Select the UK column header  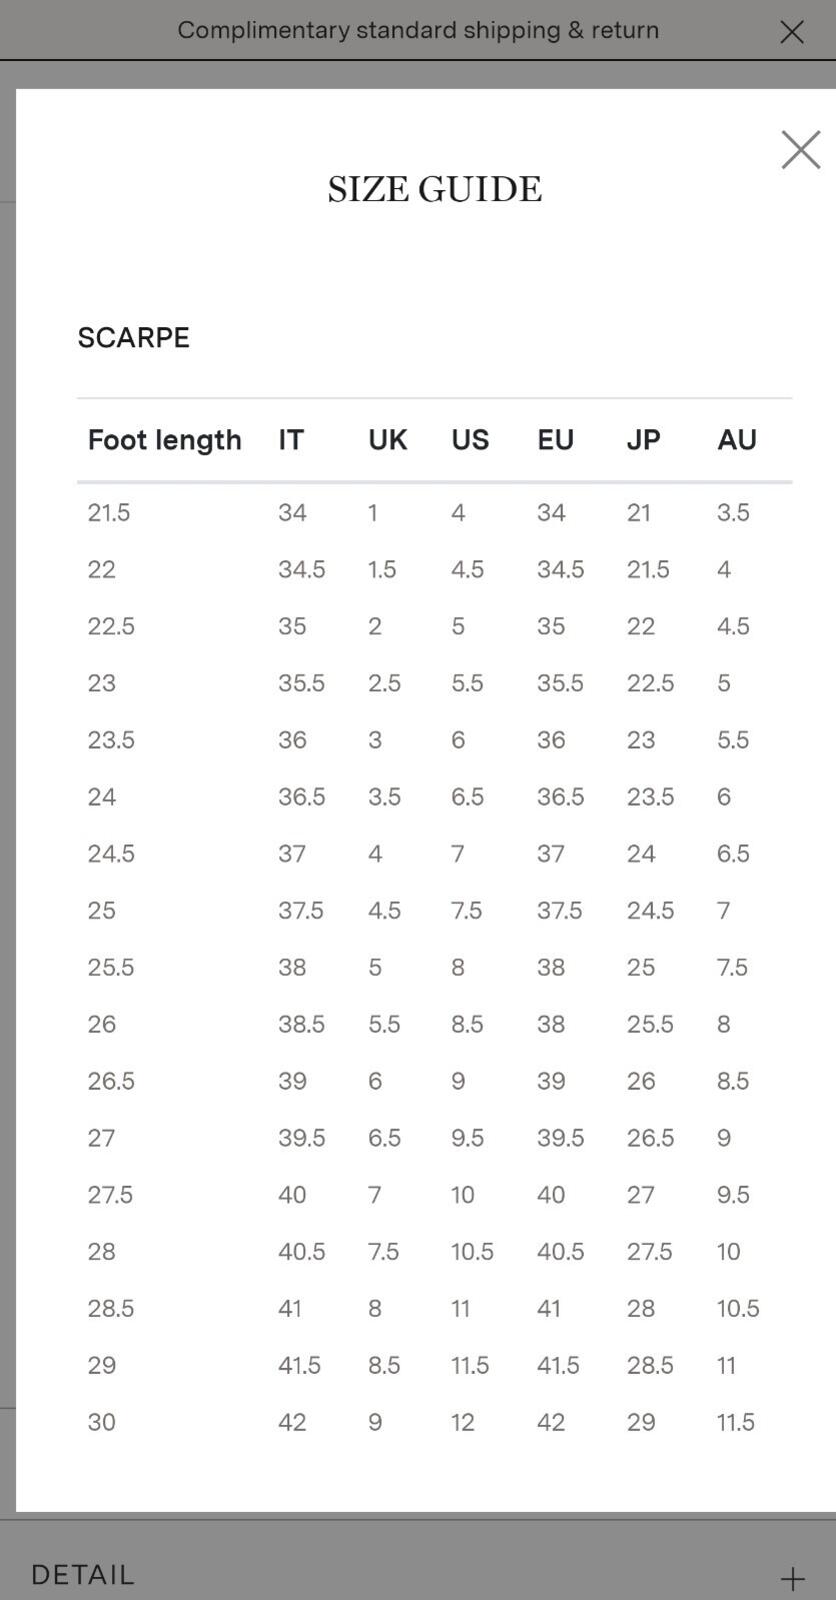tap(388, 440)
